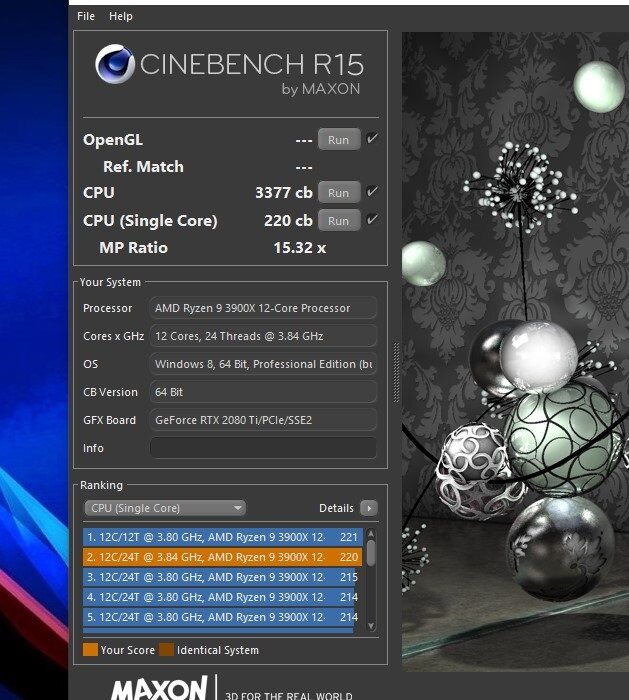This screenshot has height=700, width=629.
Task: Click the GFX Board field showing GeForce RTX 2080 Ti
Action: pos(263,420)
